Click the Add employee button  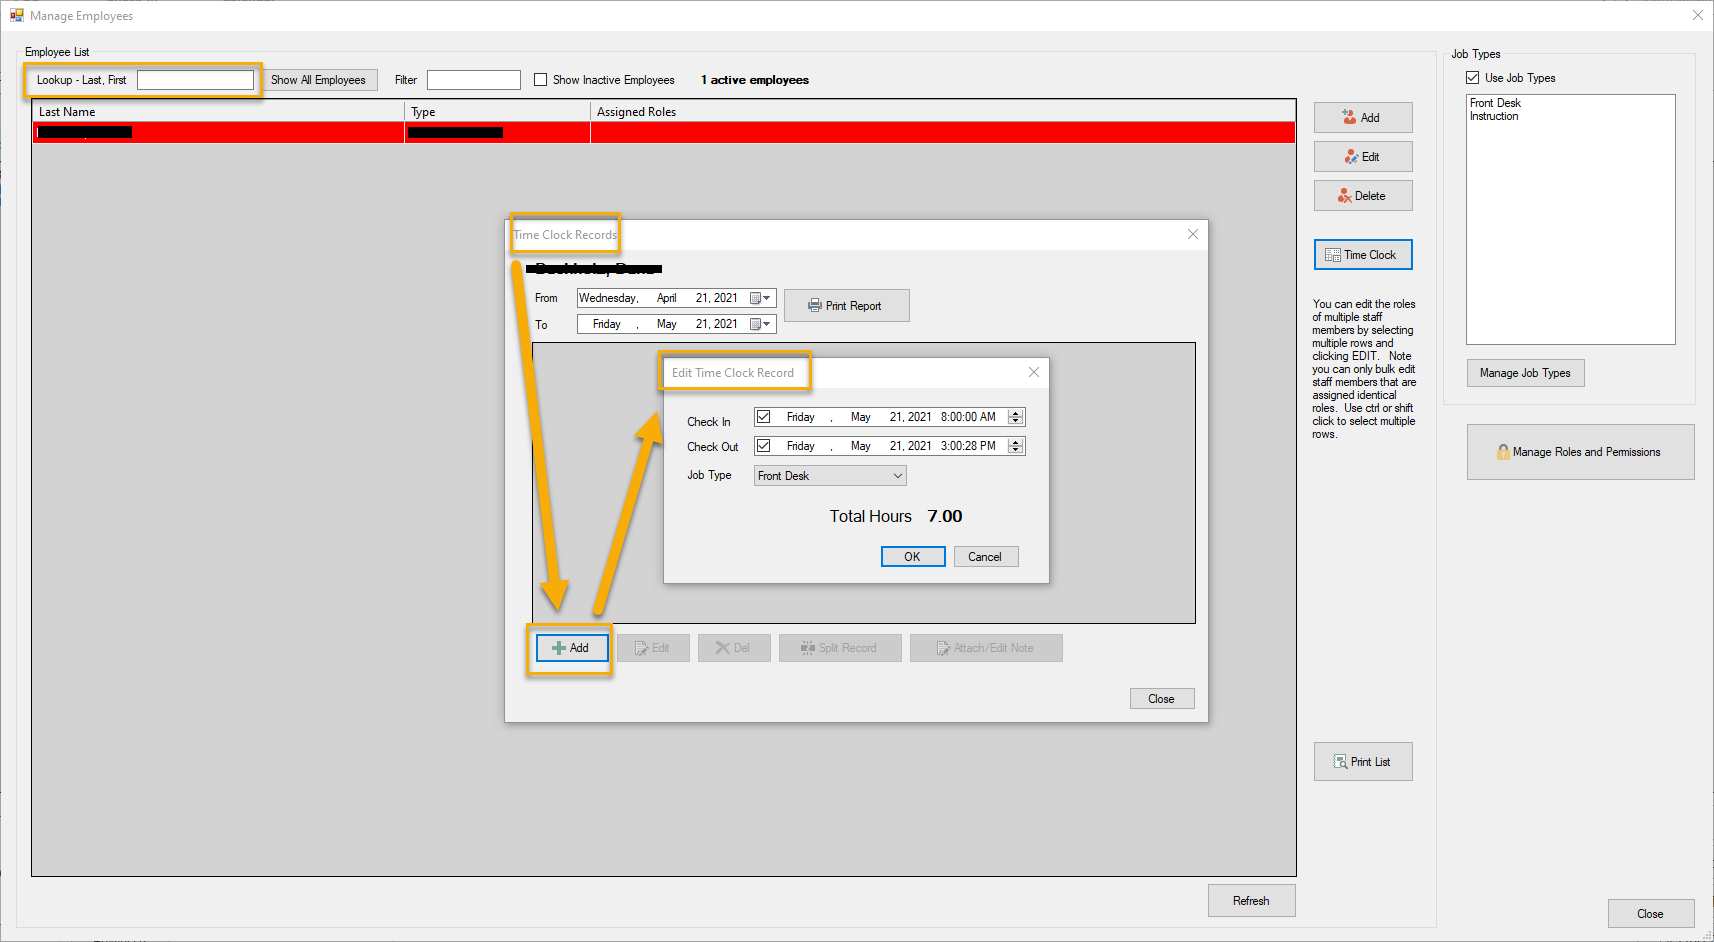[x=1363, y=118]
